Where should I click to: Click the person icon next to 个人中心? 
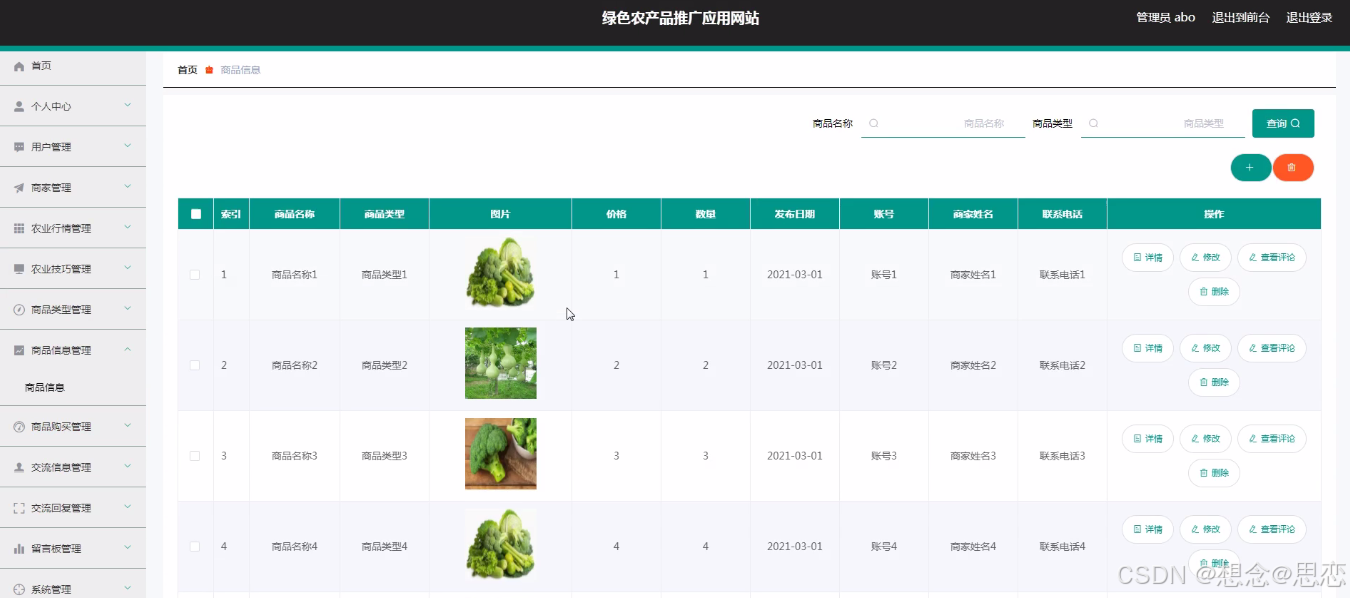18,106
